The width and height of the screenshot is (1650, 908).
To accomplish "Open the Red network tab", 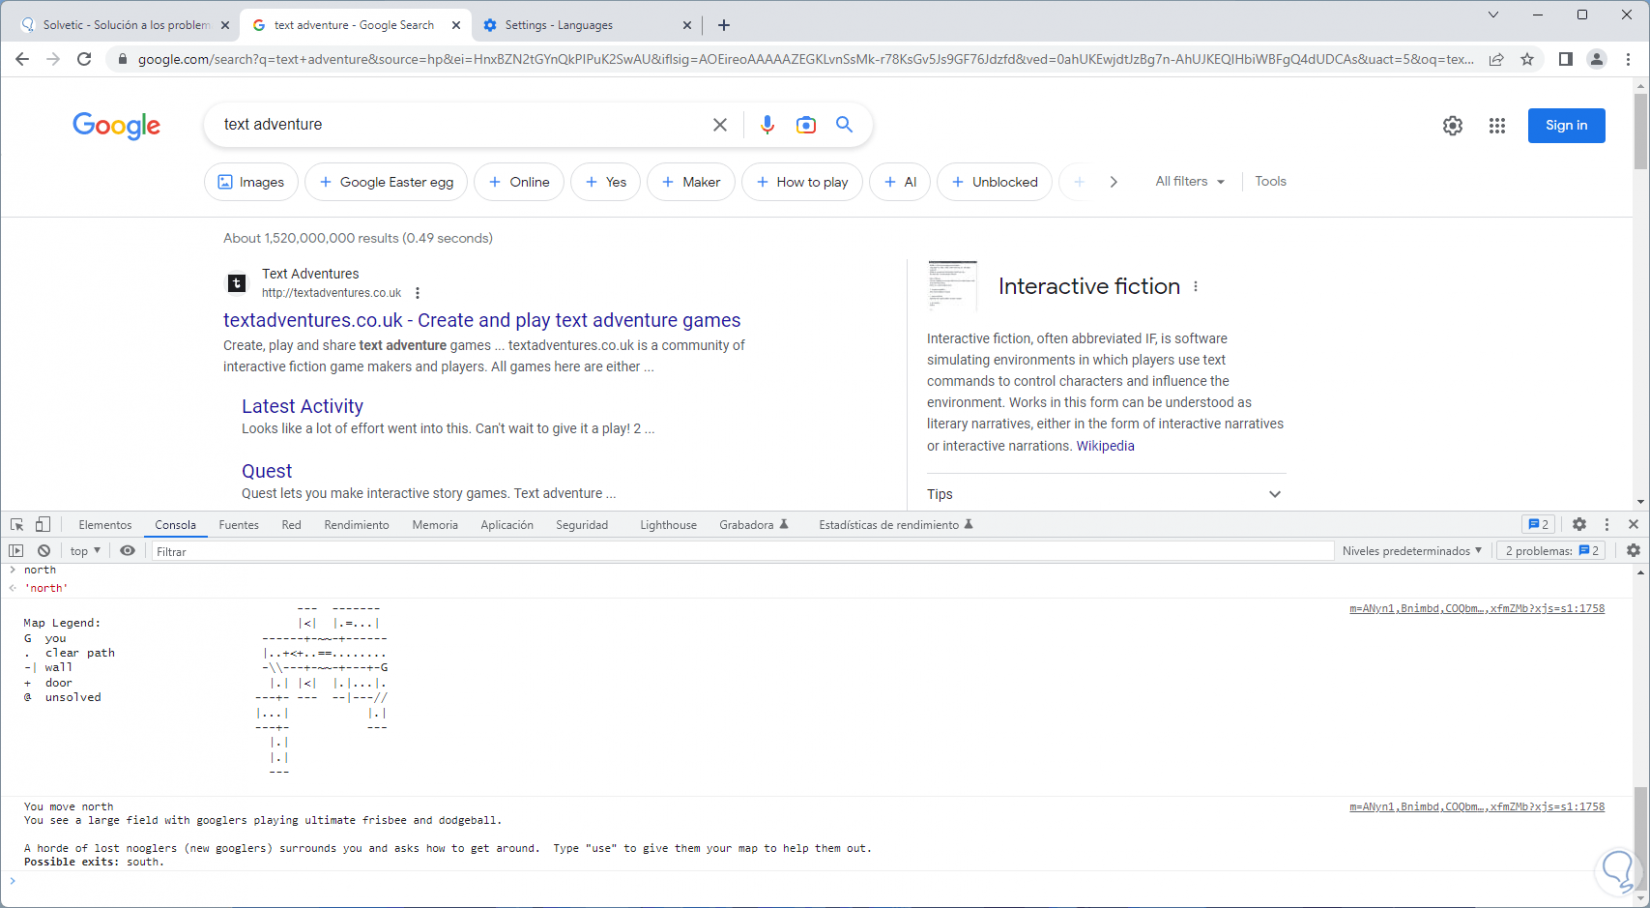I will [291, 525].
